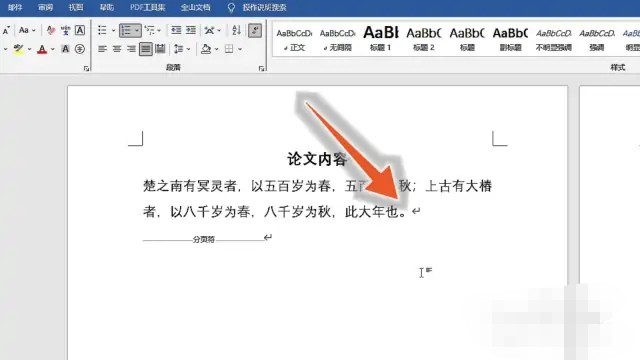Toggle the numbered list button

(126, 30)
